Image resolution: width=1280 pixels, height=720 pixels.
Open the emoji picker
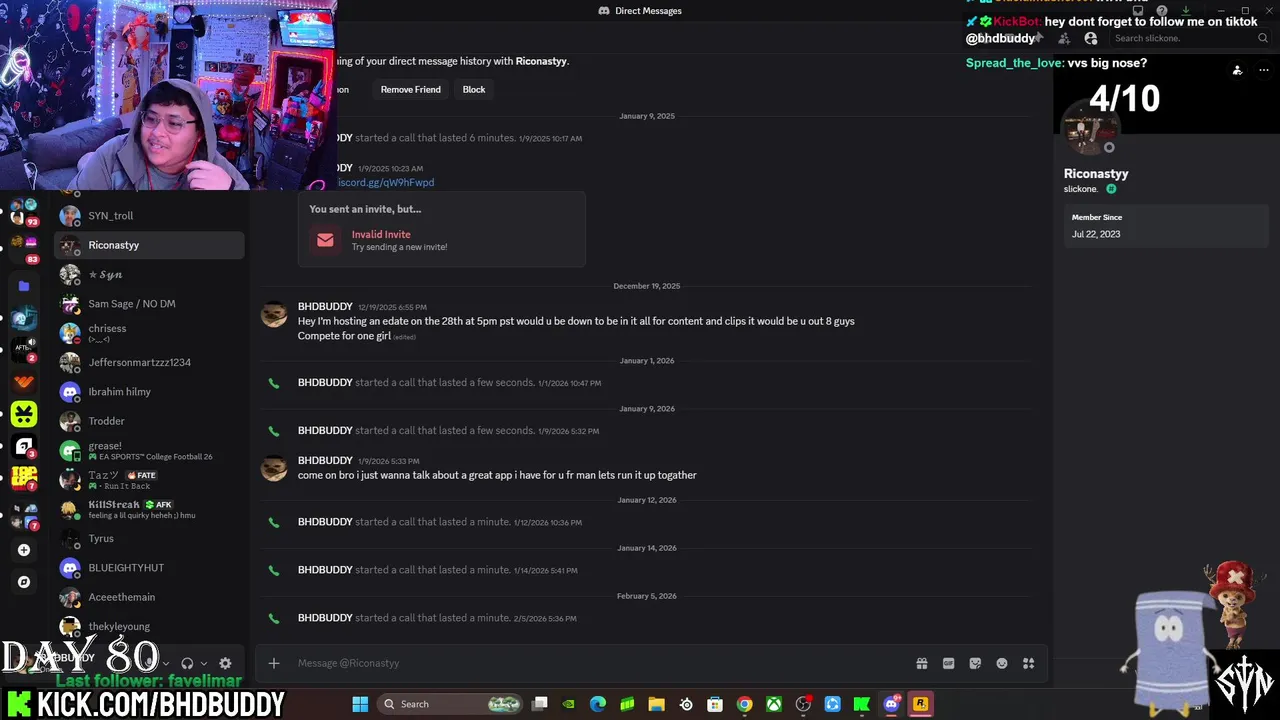click(x=1002, y=663)
